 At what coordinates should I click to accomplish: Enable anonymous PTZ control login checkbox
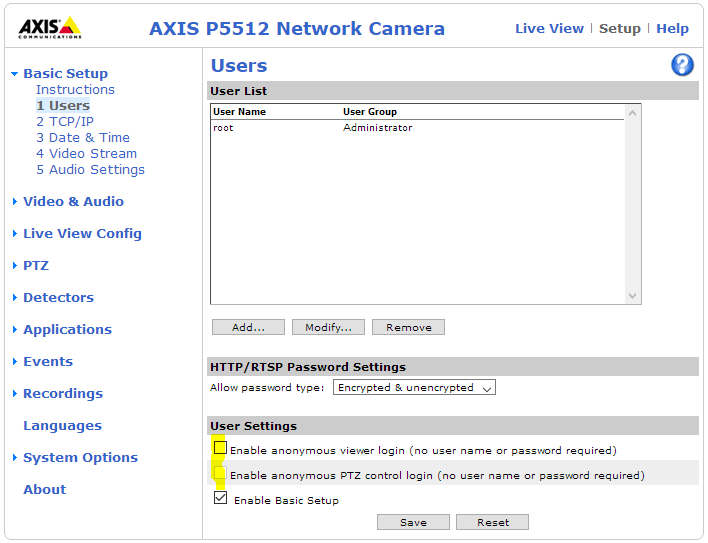(220, 473)
